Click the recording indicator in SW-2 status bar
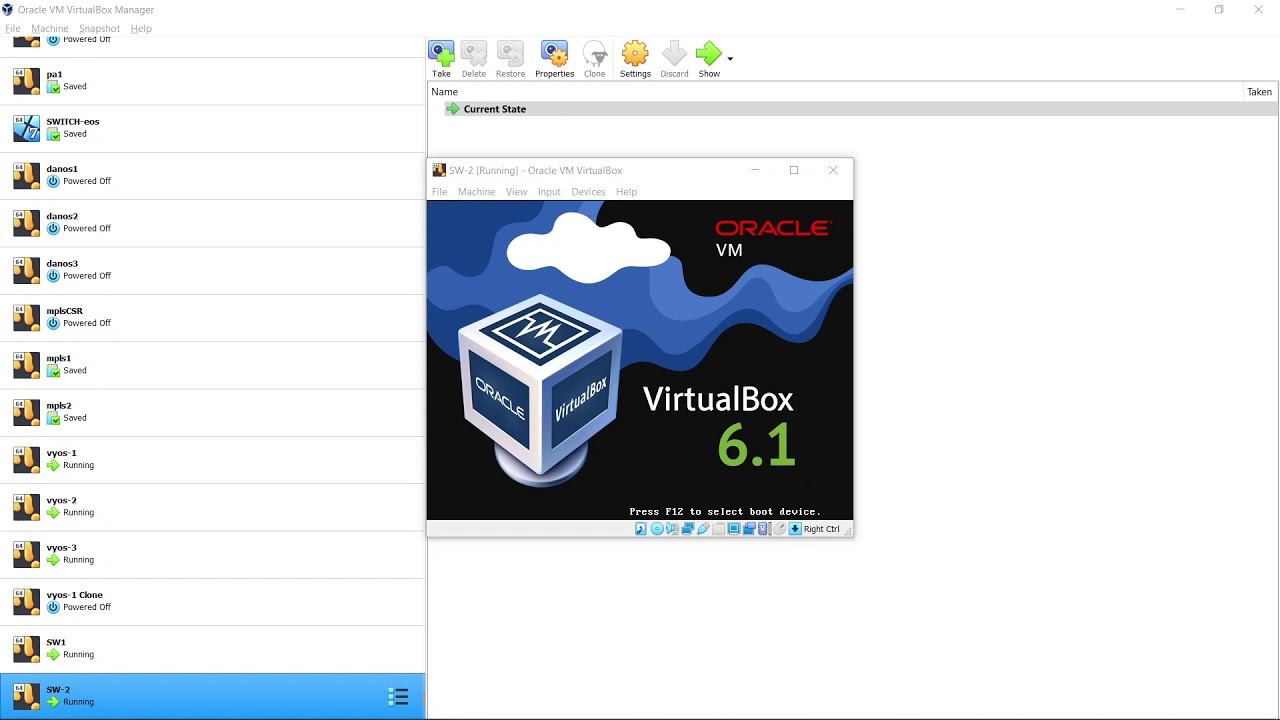 tap(749, 529)
